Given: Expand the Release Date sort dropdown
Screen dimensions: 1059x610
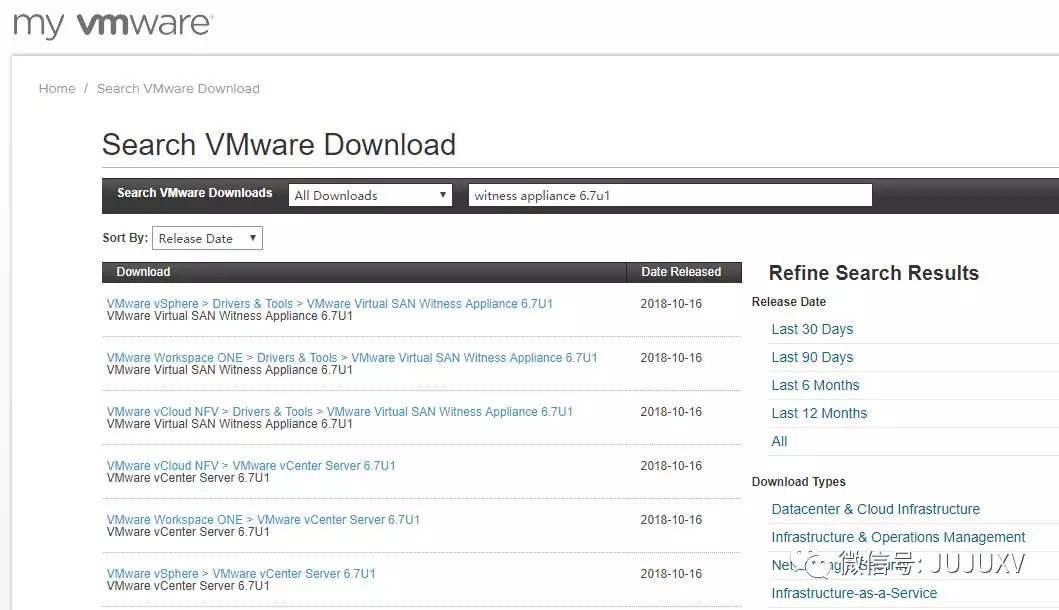Looking at the screenshot, I should click(207, 238).
